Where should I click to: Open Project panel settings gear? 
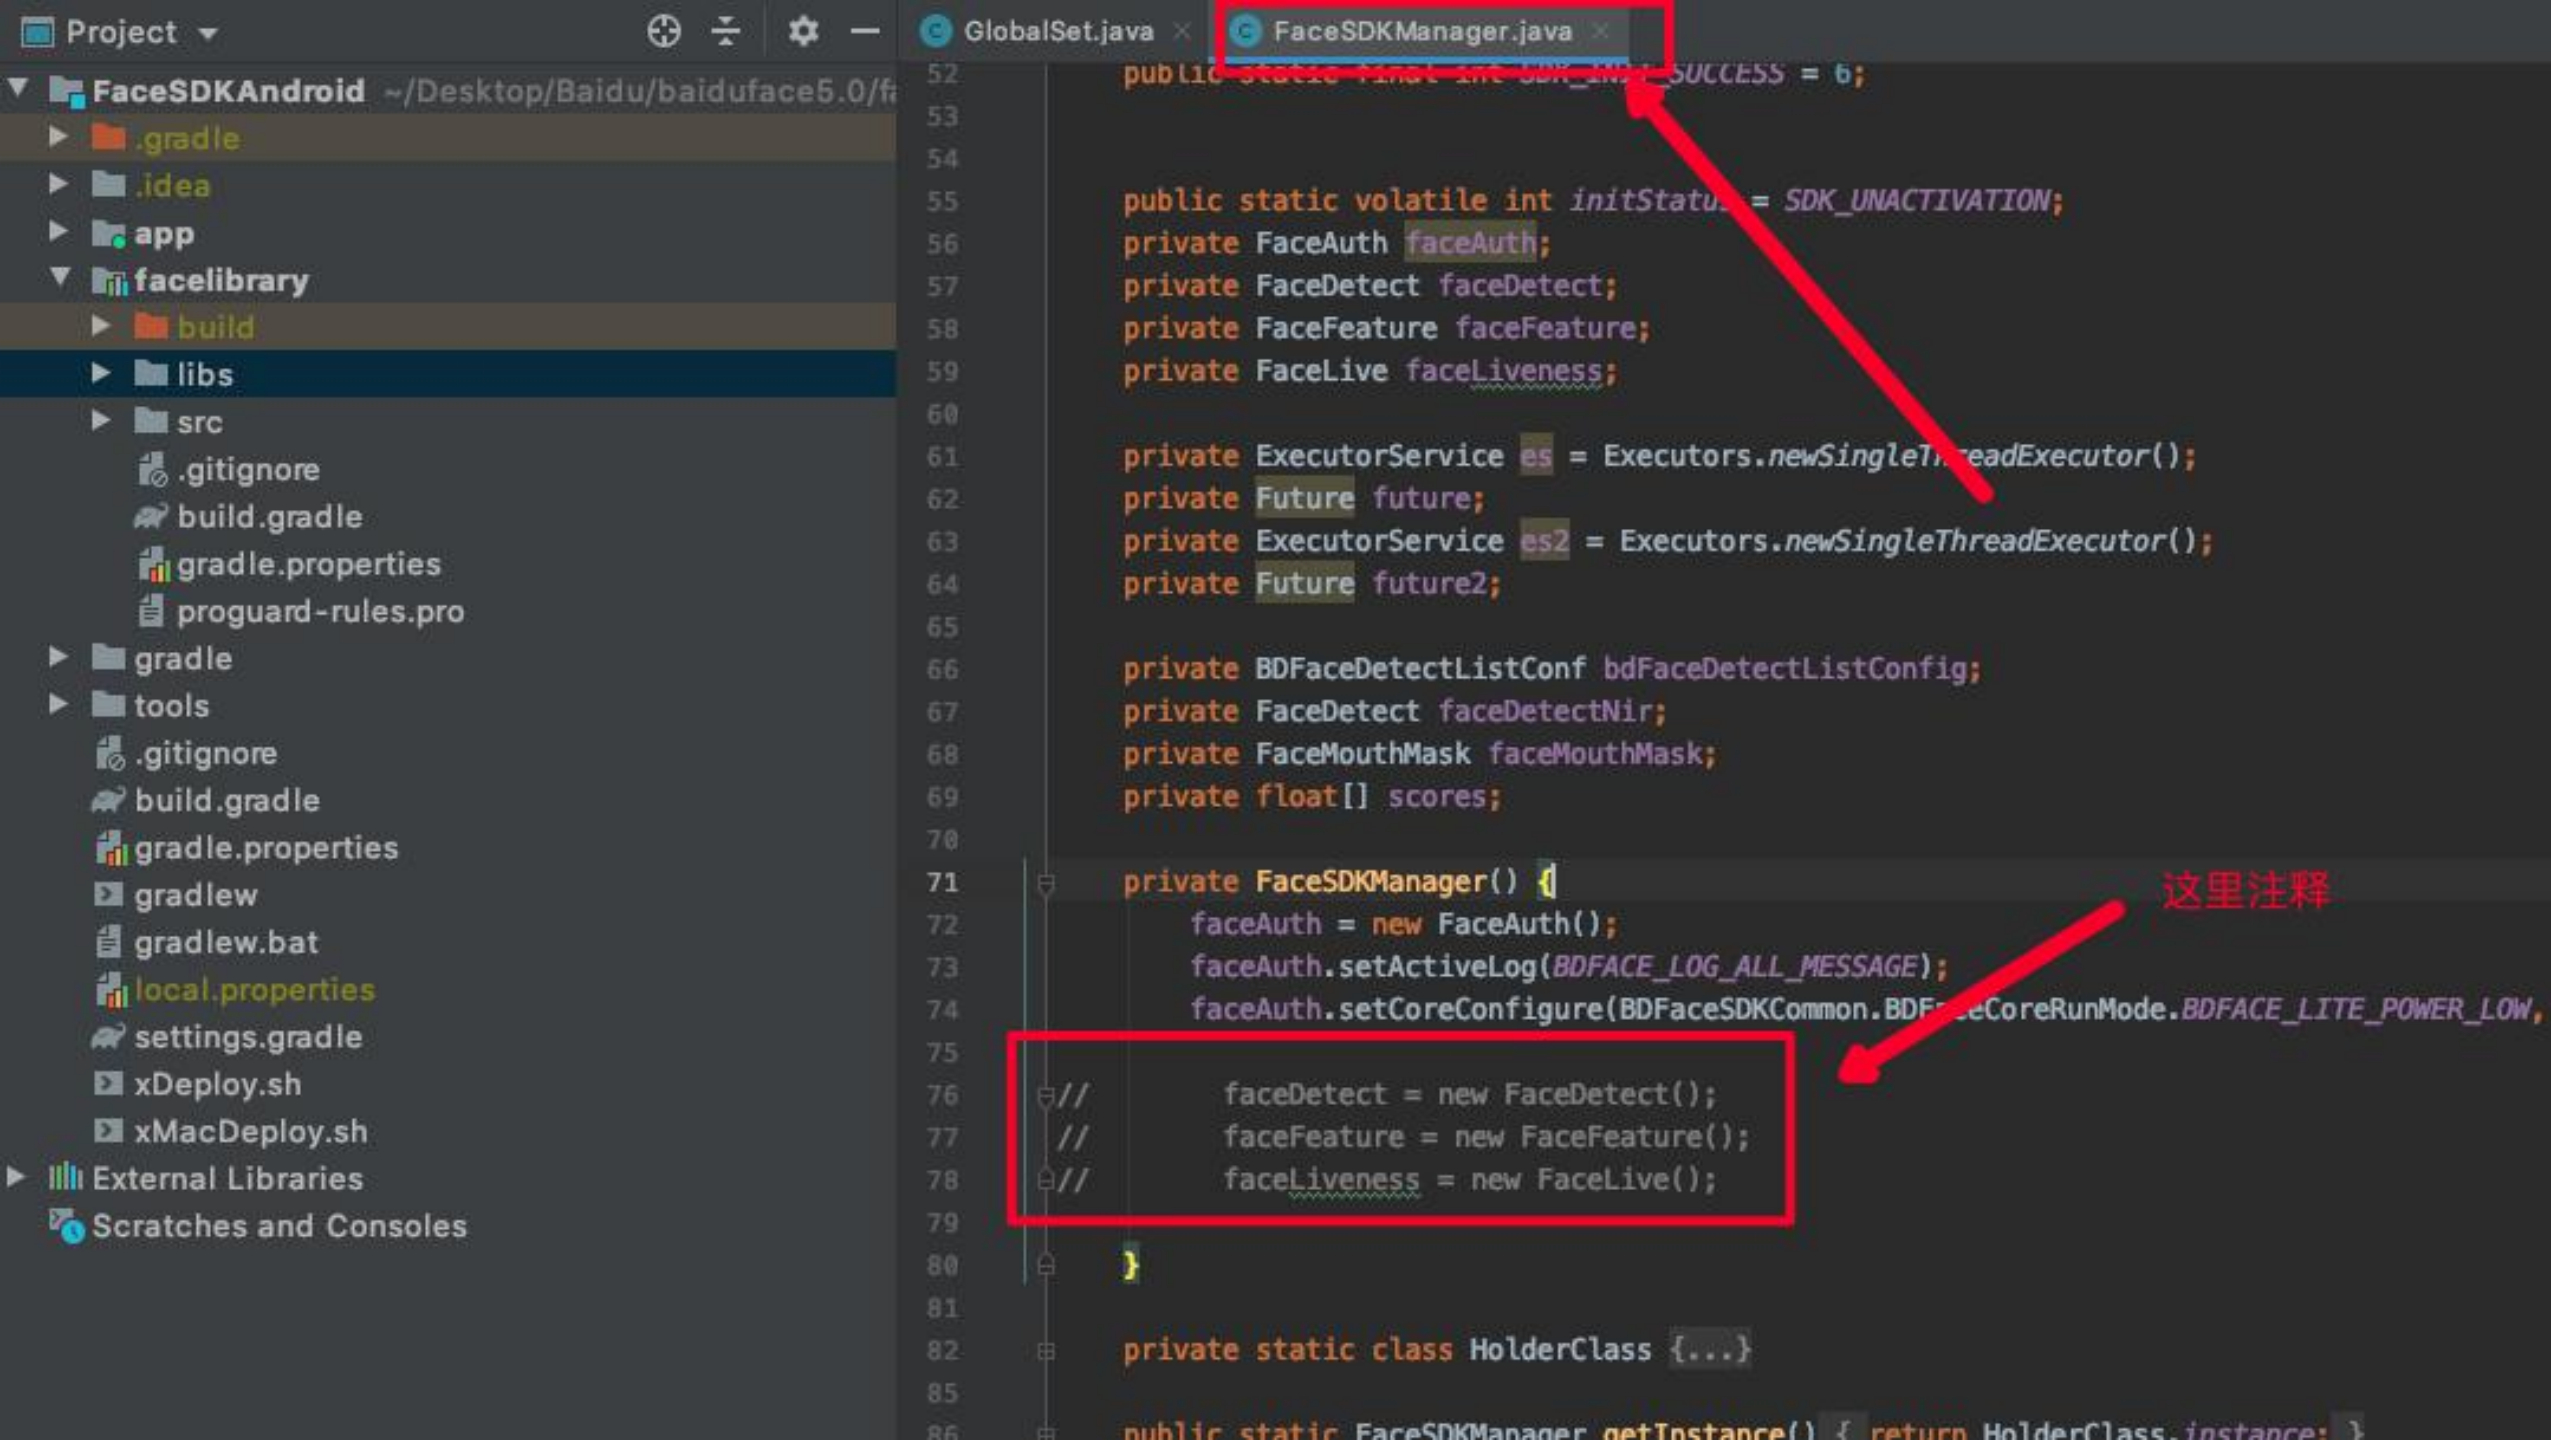803,31
